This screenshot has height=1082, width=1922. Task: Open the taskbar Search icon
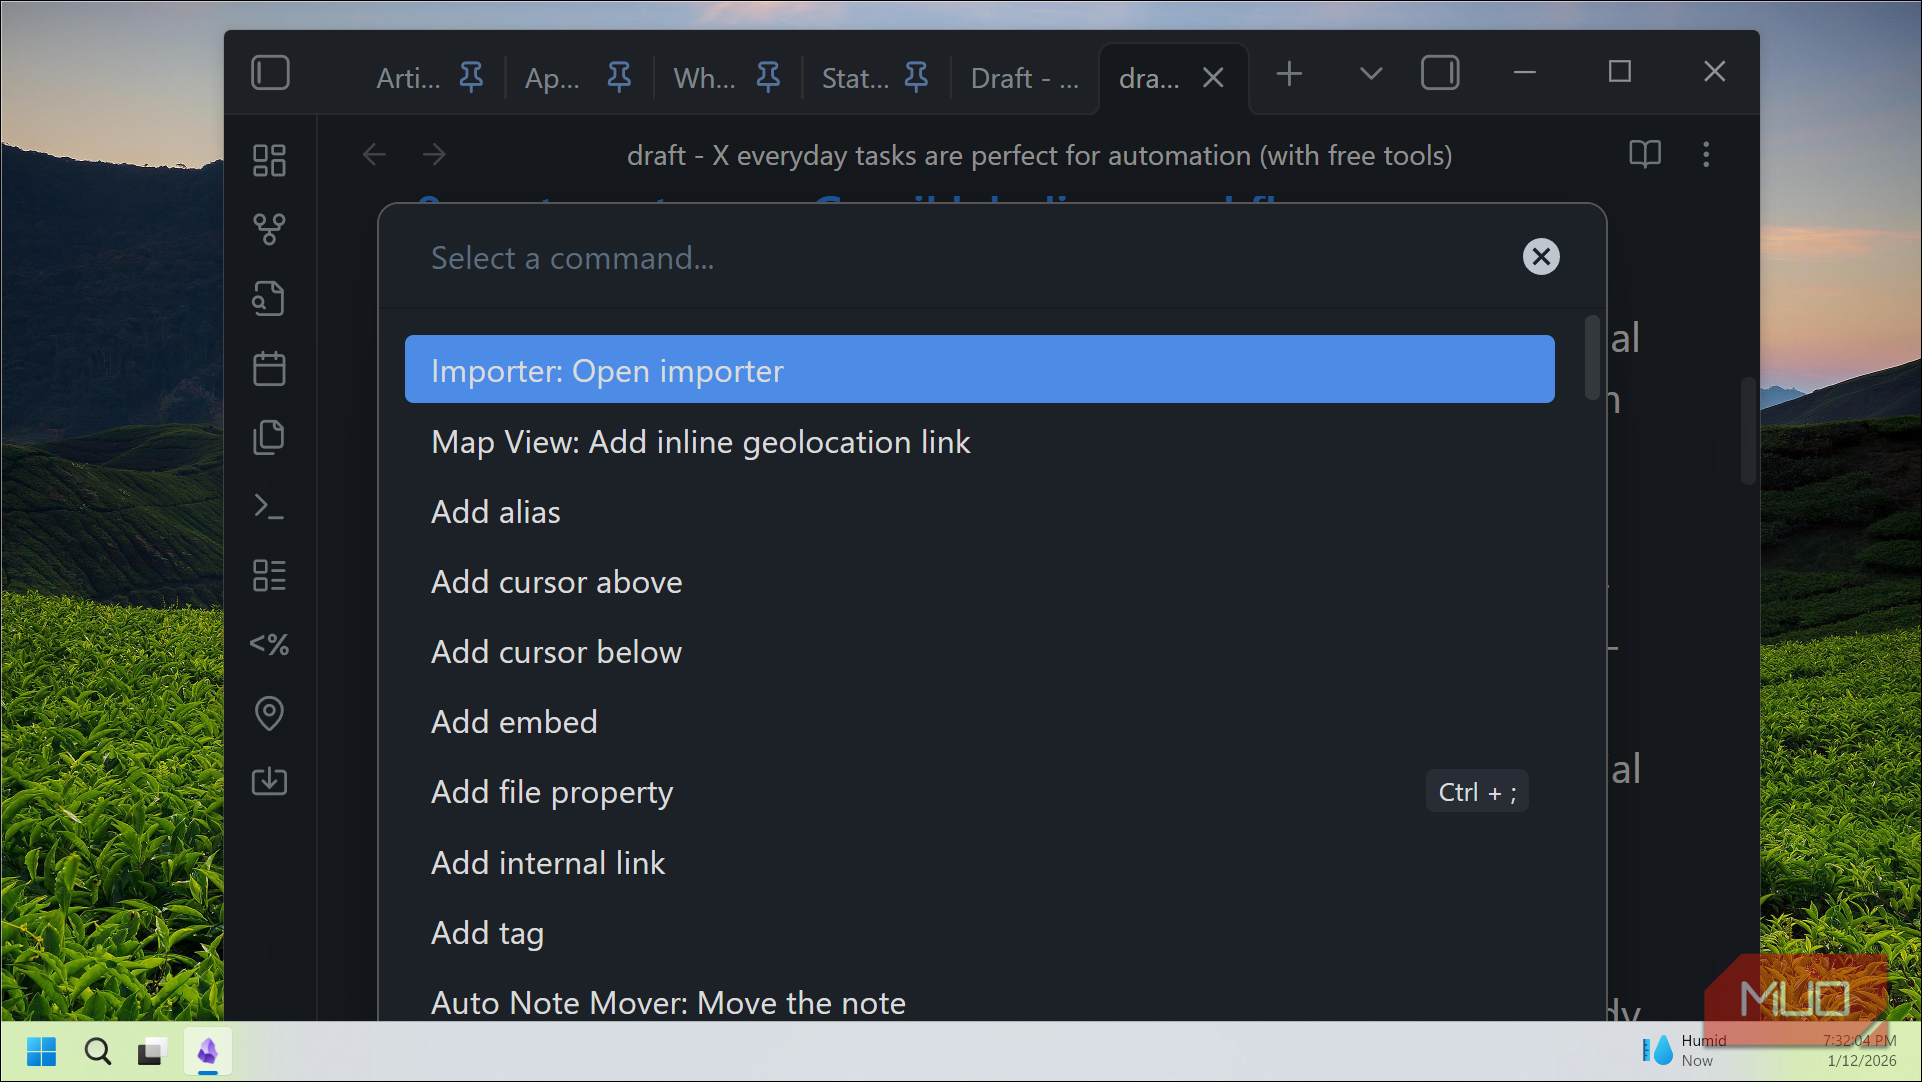click(x=97, y=1052)
